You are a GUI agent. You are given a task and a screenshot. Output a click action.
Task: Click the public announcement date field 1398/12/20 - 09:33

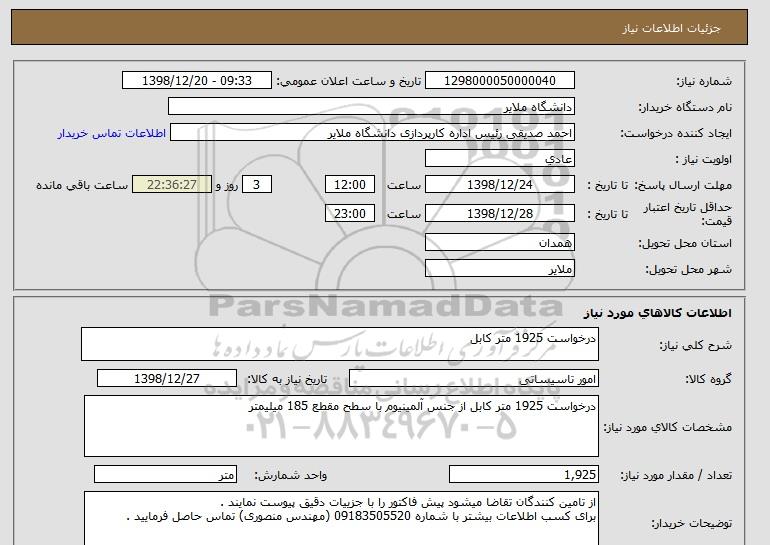[196, 81]
